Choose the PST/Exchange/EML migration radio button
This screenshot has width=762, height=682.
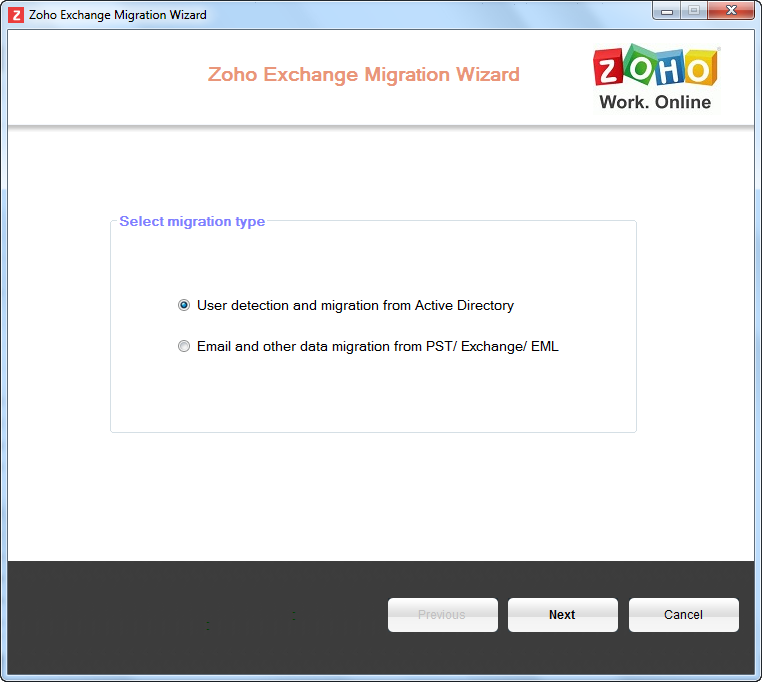tap(184, 347)
